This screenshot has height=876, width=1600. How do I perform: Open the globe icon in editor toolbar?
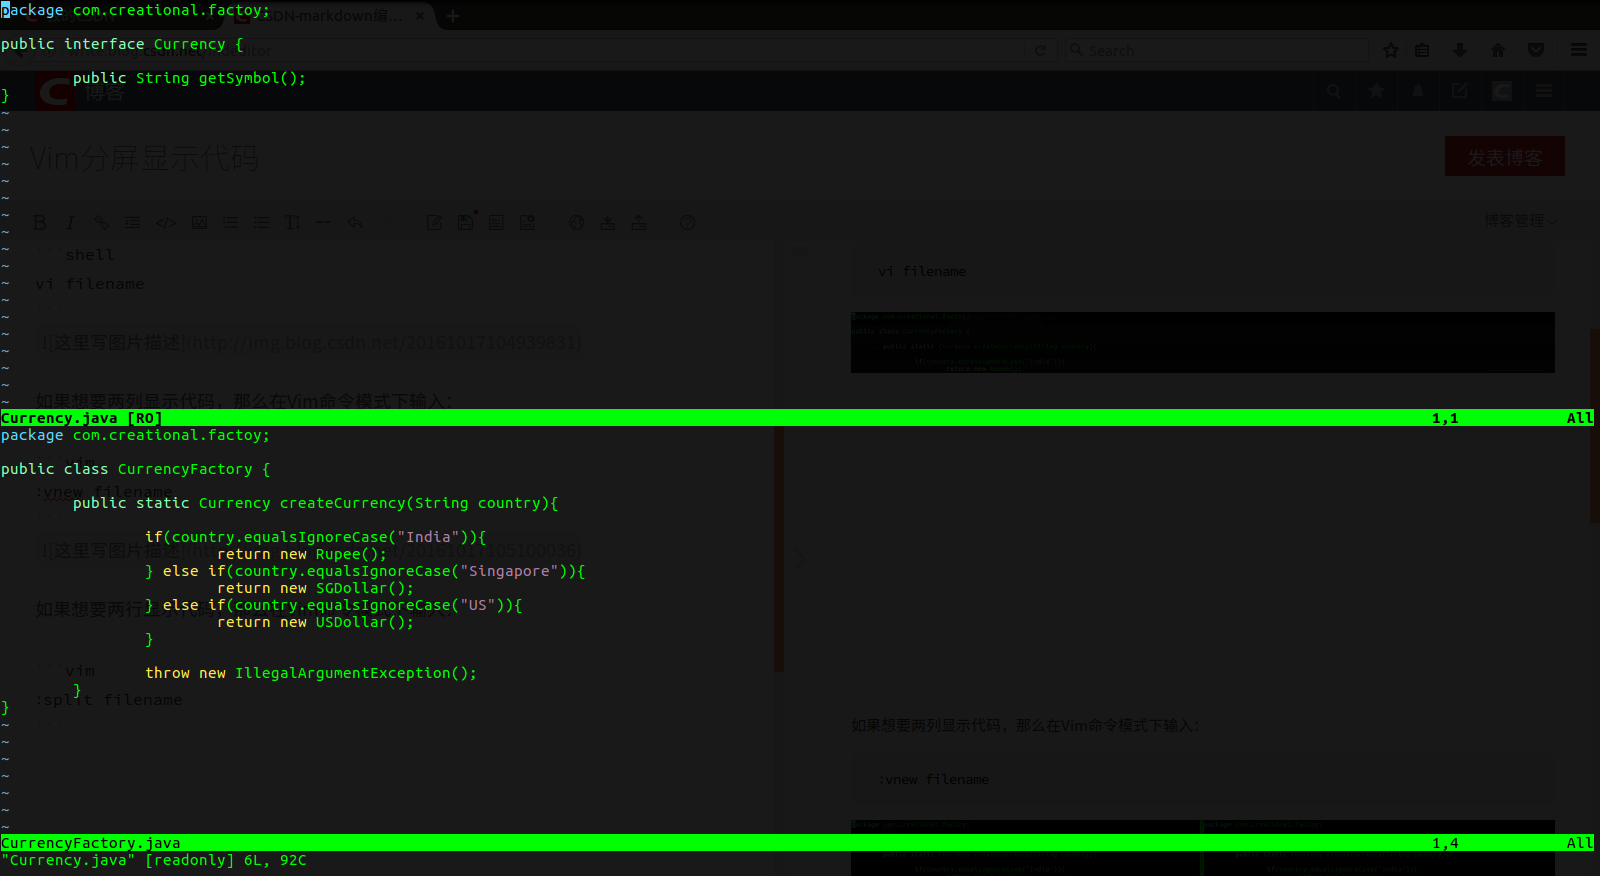[x=576, y=222]
